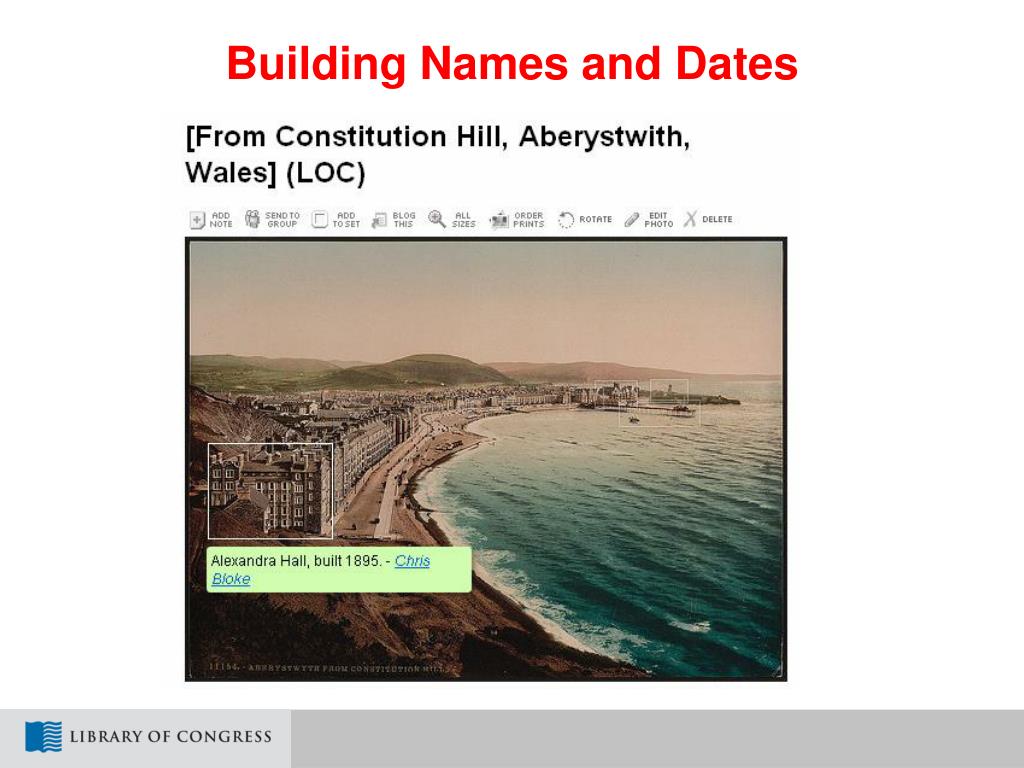
Task: Click the Send to Group icon
Action: (253, 219)
